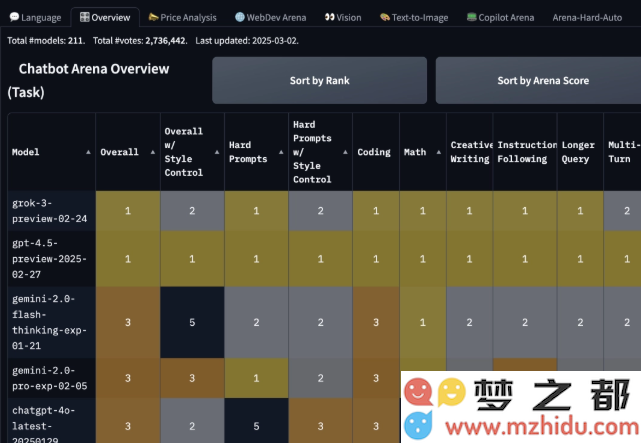Open the WebDev Arena tab
641x443 pixels.
pyautogui.click(x=271, y=18)
